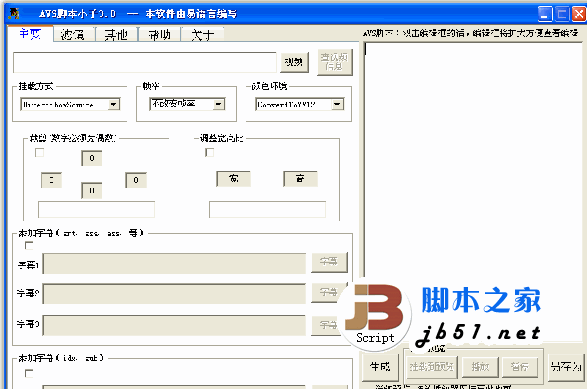Click the 字幕3 path field
Image resolution: width=587 pixels, height=389 pixels.
(x=174, y=325)
